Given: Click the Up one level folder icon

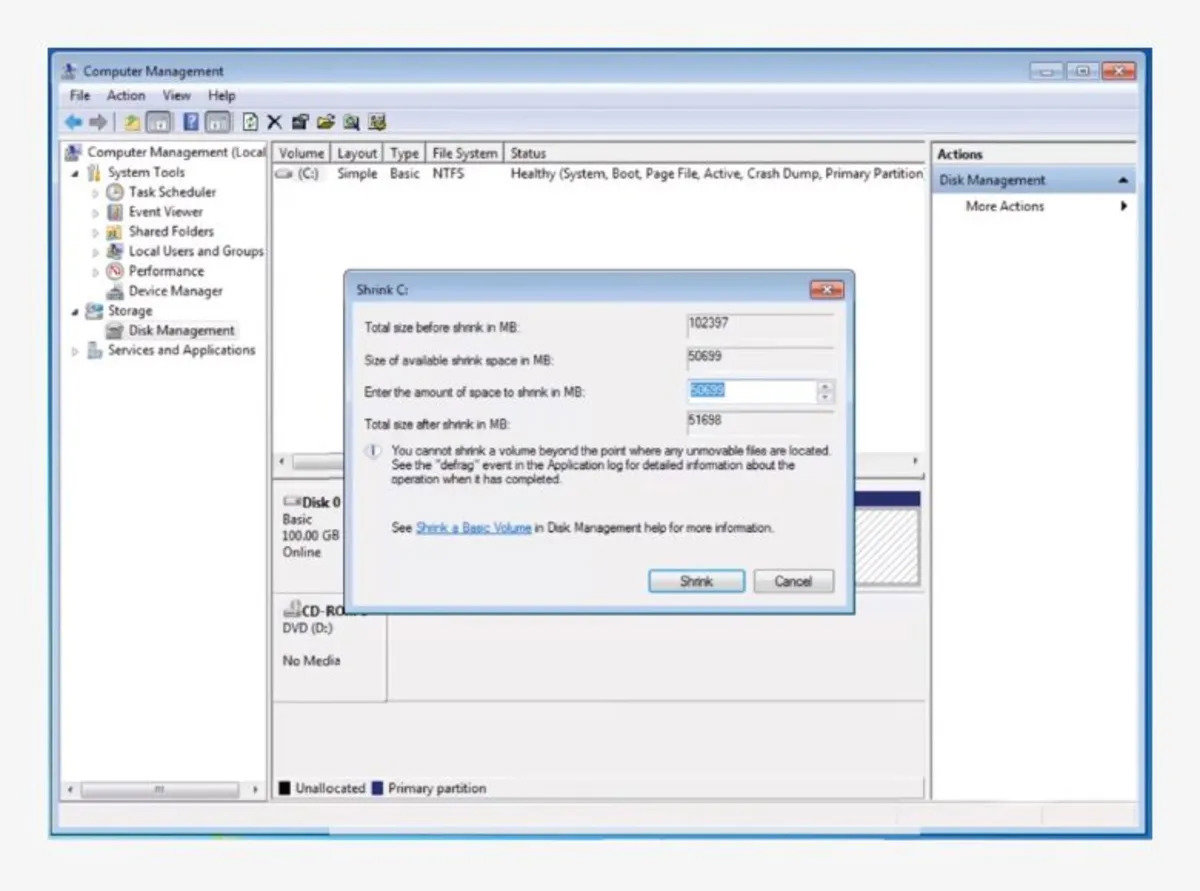Looking at the screenshot, I should (x=132, y=122).
